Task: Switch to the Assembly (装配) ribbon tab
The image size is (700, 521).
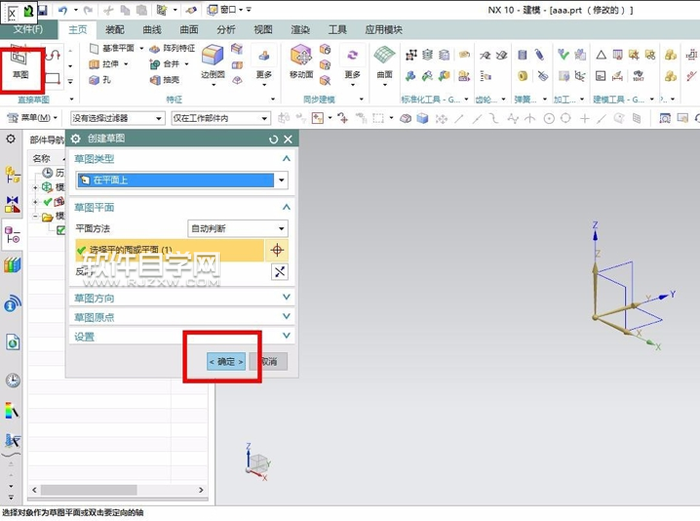Action: tap(115, 30)
